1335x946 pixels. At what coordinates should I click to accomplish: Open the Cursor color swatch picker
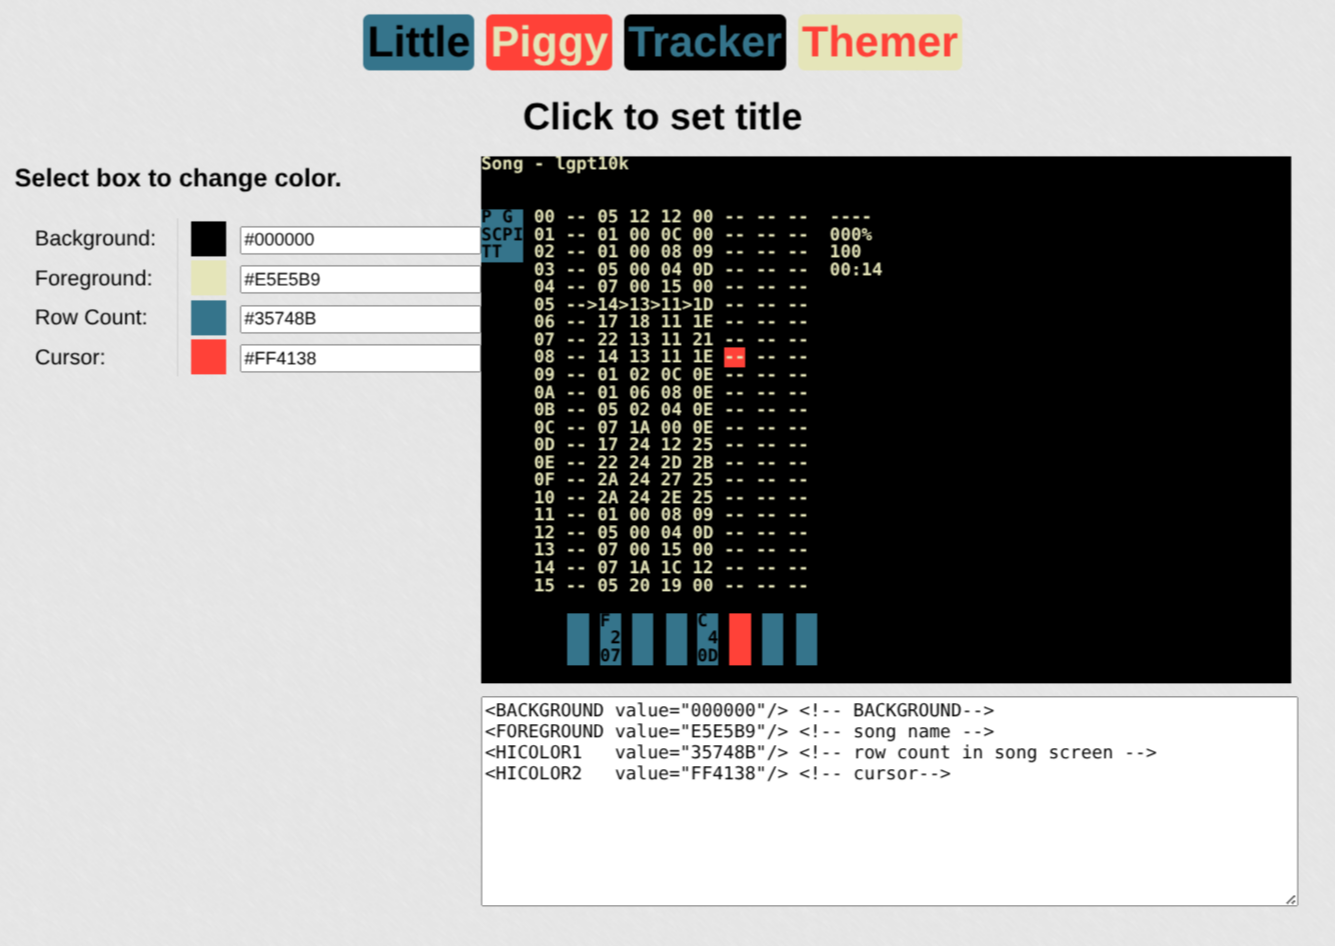coord(208,357)
